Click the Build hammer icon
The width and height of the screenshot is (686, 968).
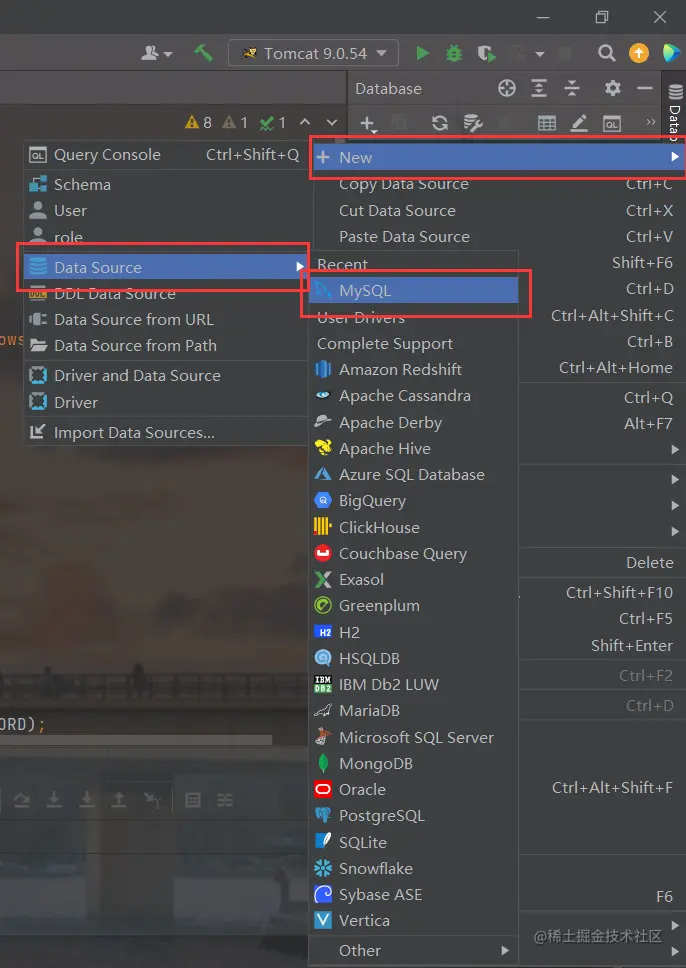203,53
